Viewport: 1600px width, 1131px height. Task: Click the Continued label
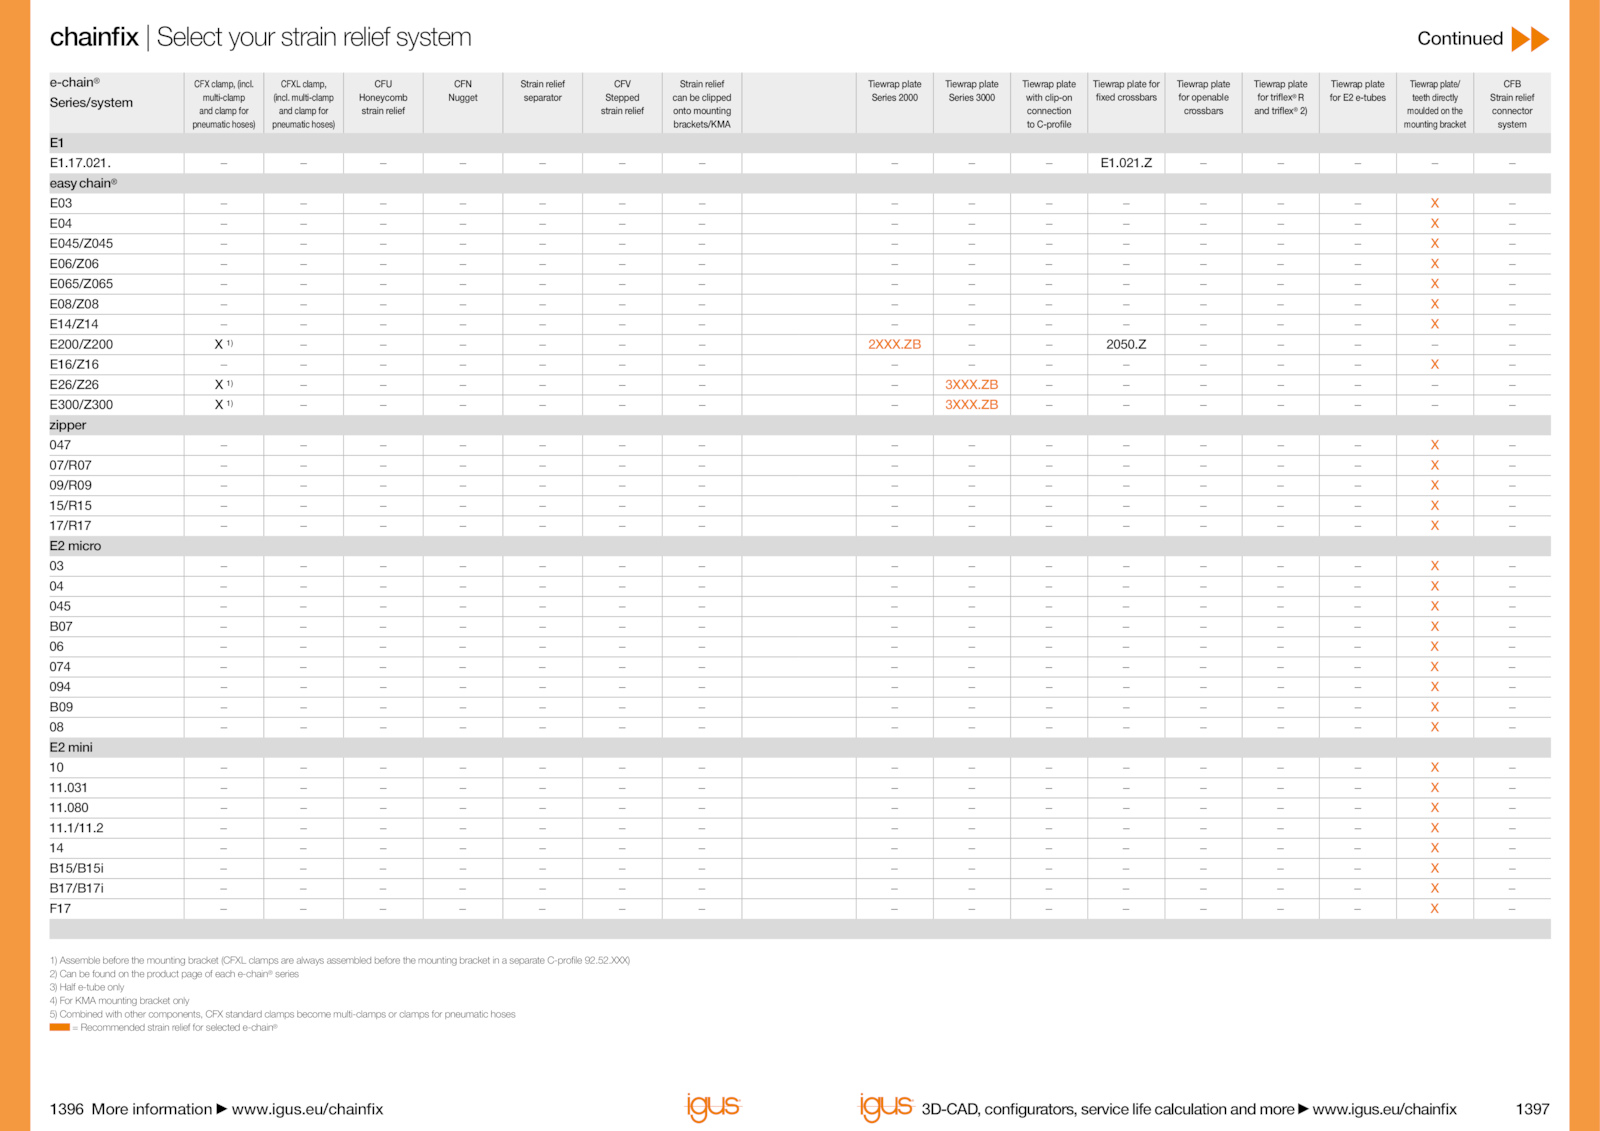tap(1460, 39)
